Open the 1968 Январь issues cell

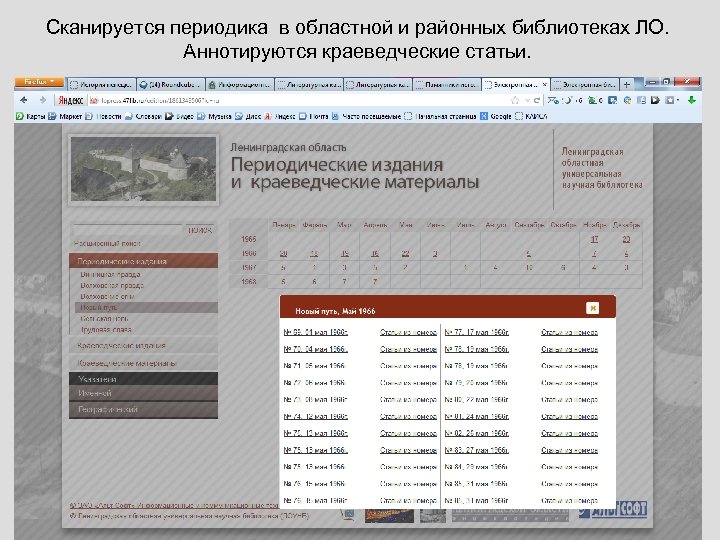(283, 281)
